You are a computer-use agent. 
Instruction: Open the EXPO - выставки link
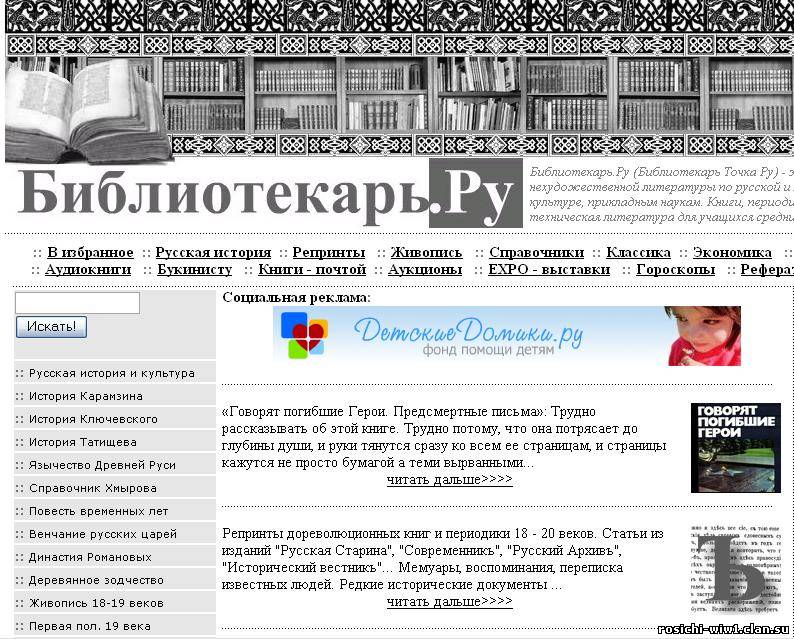click(549, 269)
